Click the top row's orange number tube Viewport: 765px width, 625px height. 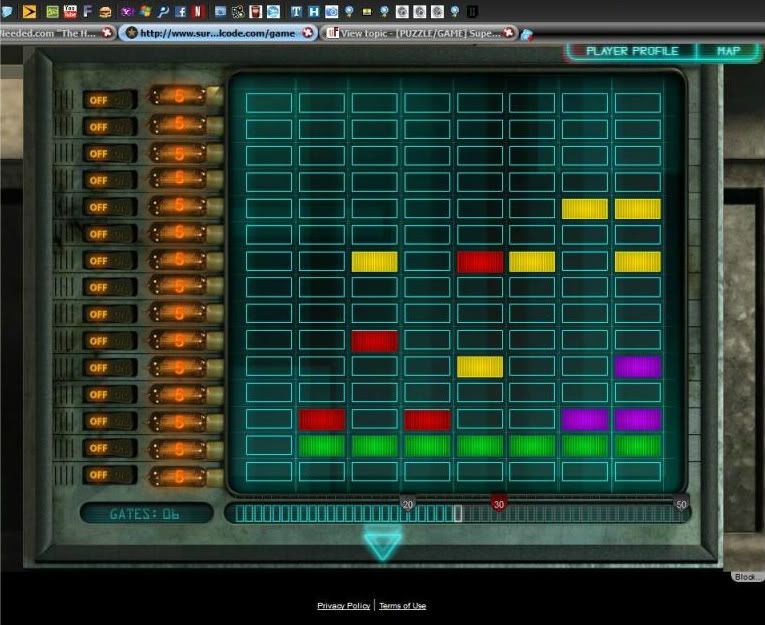pos(180,97)
